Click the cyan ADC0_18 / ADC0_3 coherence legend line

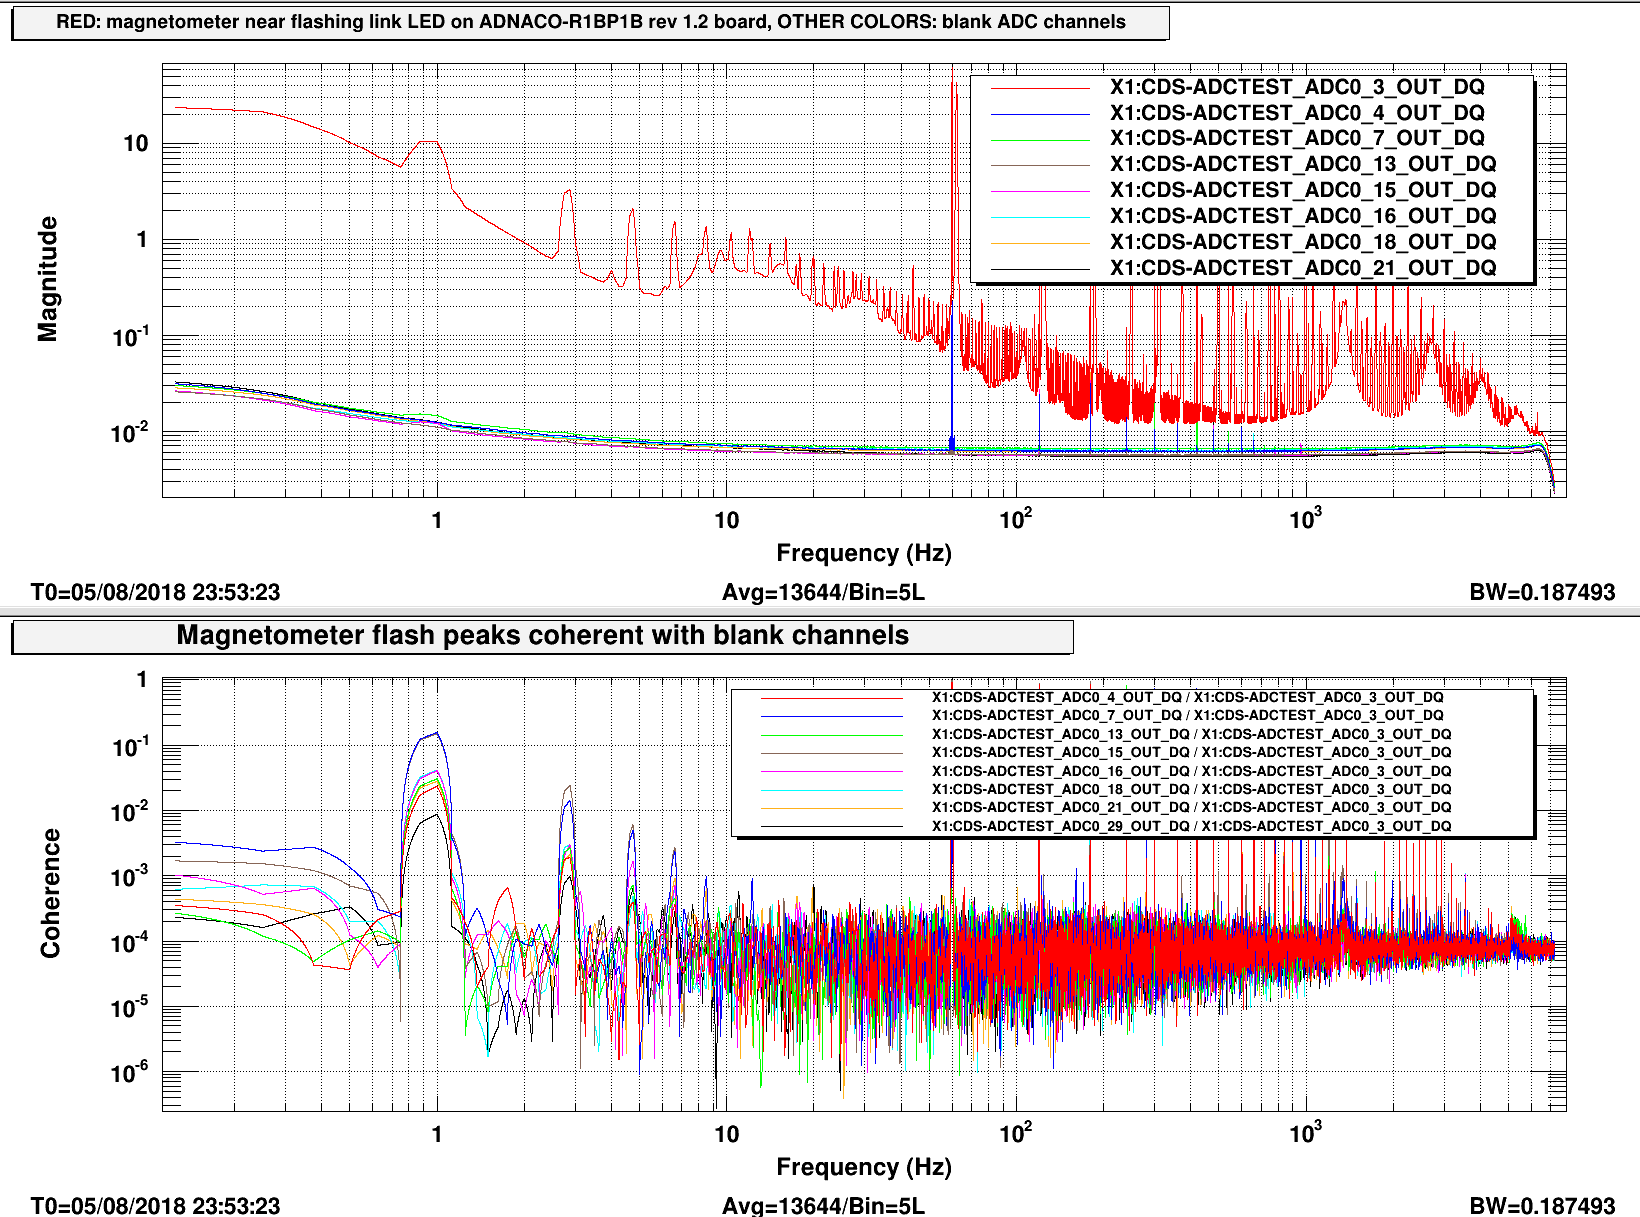point(832,790)
